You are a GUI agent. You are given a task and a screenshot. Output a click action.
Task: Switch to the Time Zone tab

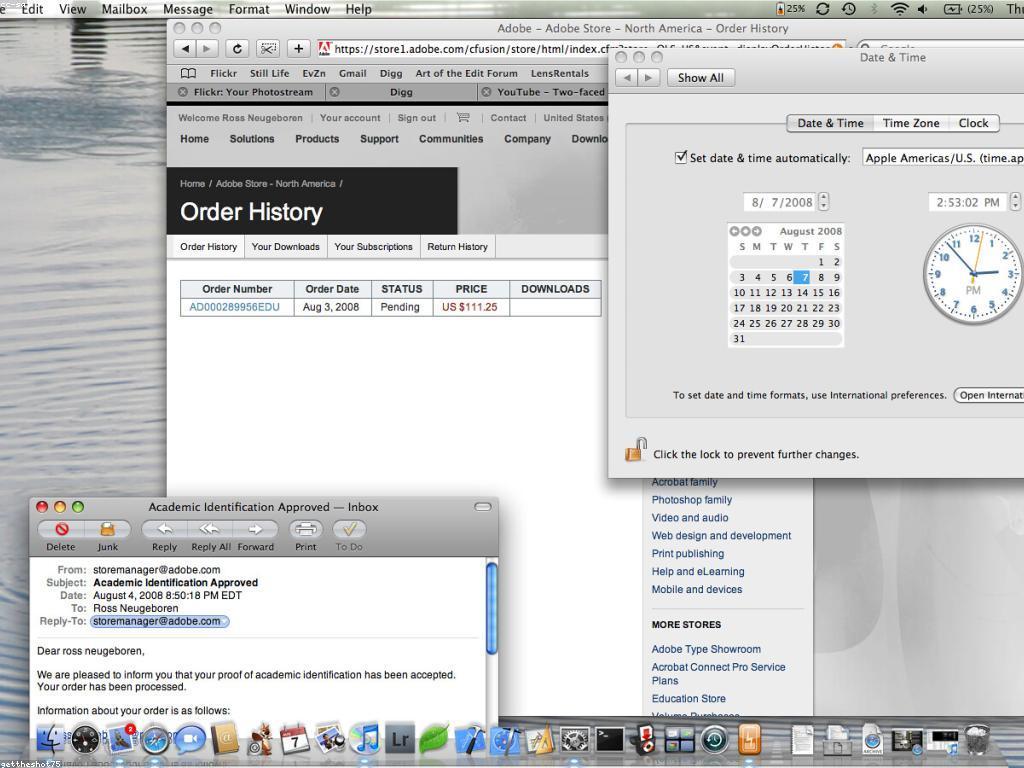click(x=910, y=123)
